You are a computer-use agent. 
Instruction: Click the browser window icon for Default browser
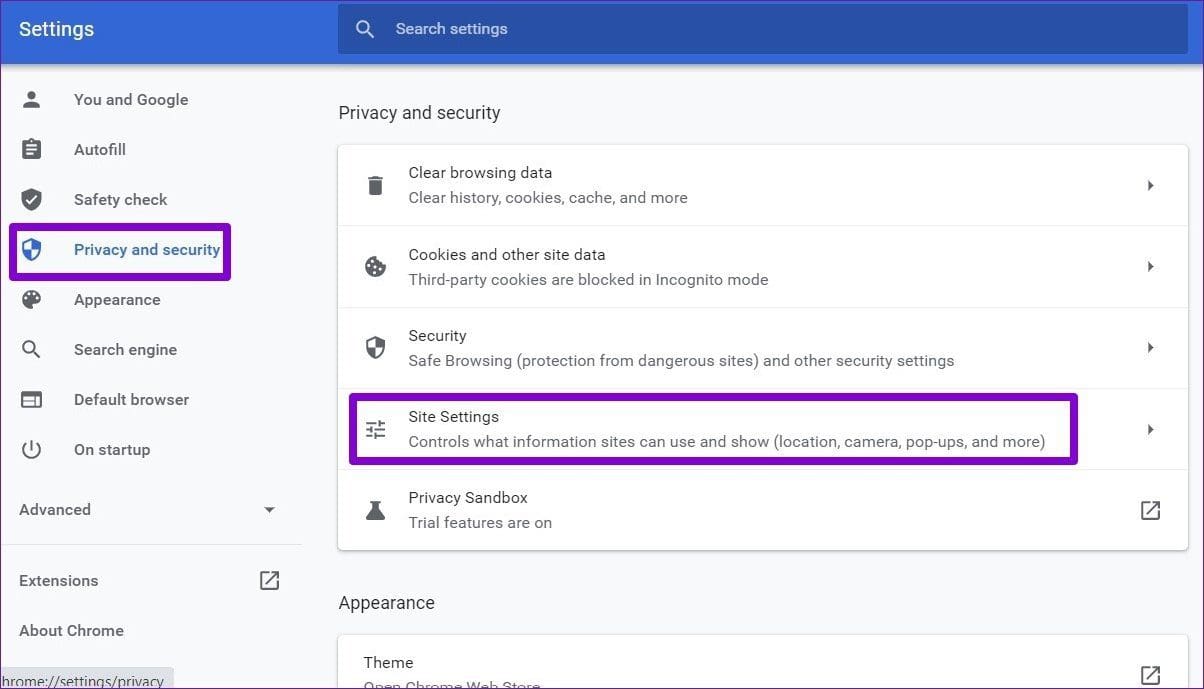pyautogui.click(x=32, y=399)
